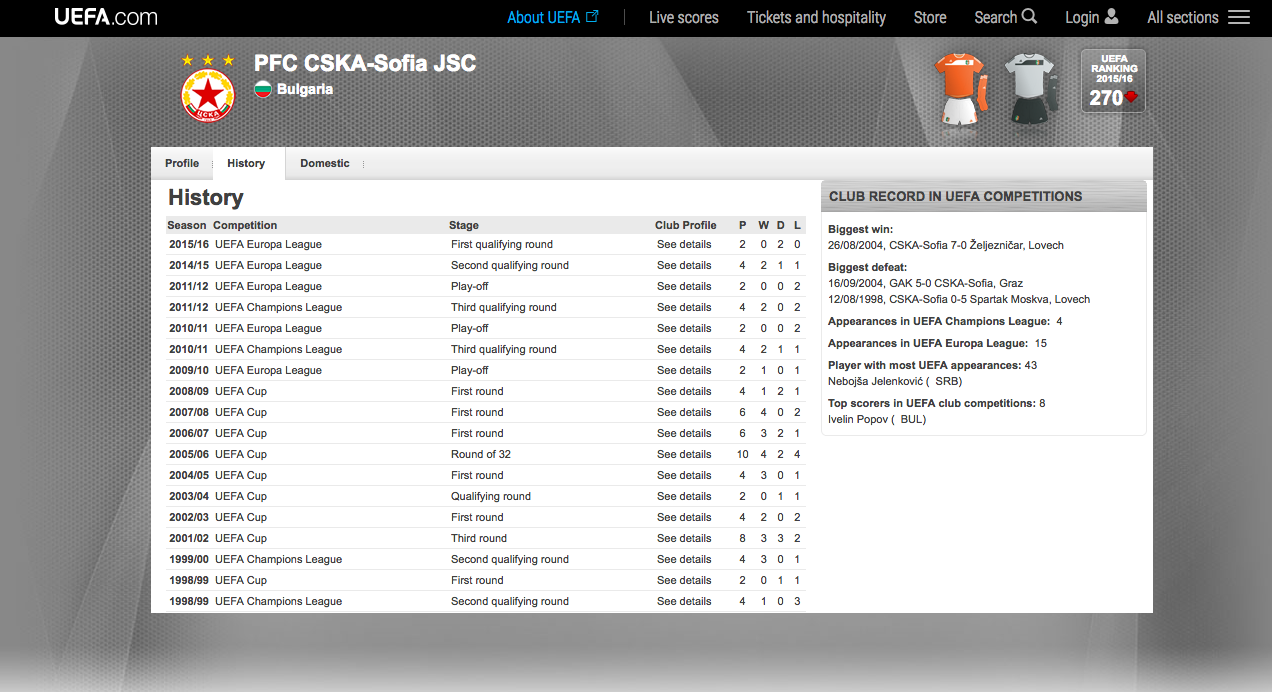Click the CSKA-Sofia club crest
Viewport: 1272px width, 692px height.
tap(208, 96)
